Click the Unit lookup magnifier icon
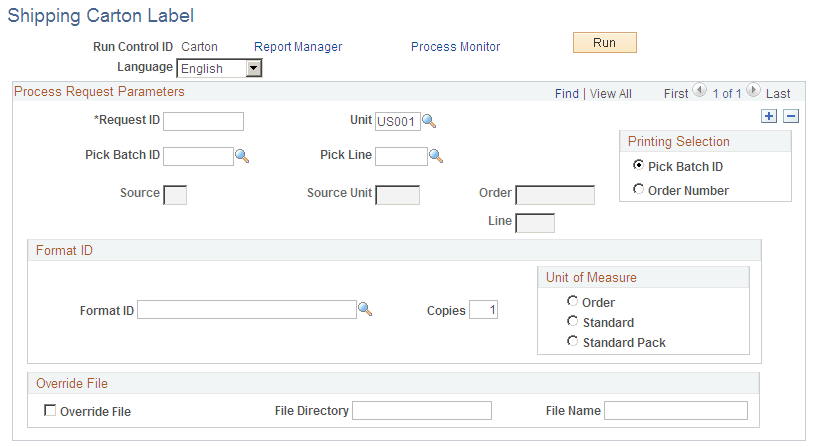 tap(430, 121)
